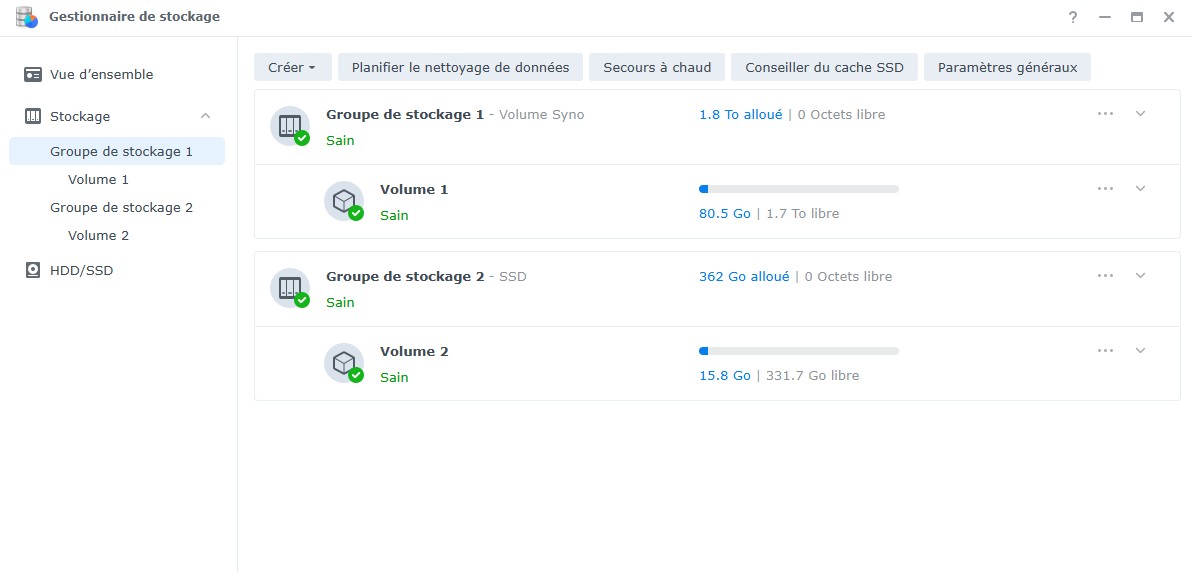Click the 15.8 Go usage value

724,376
